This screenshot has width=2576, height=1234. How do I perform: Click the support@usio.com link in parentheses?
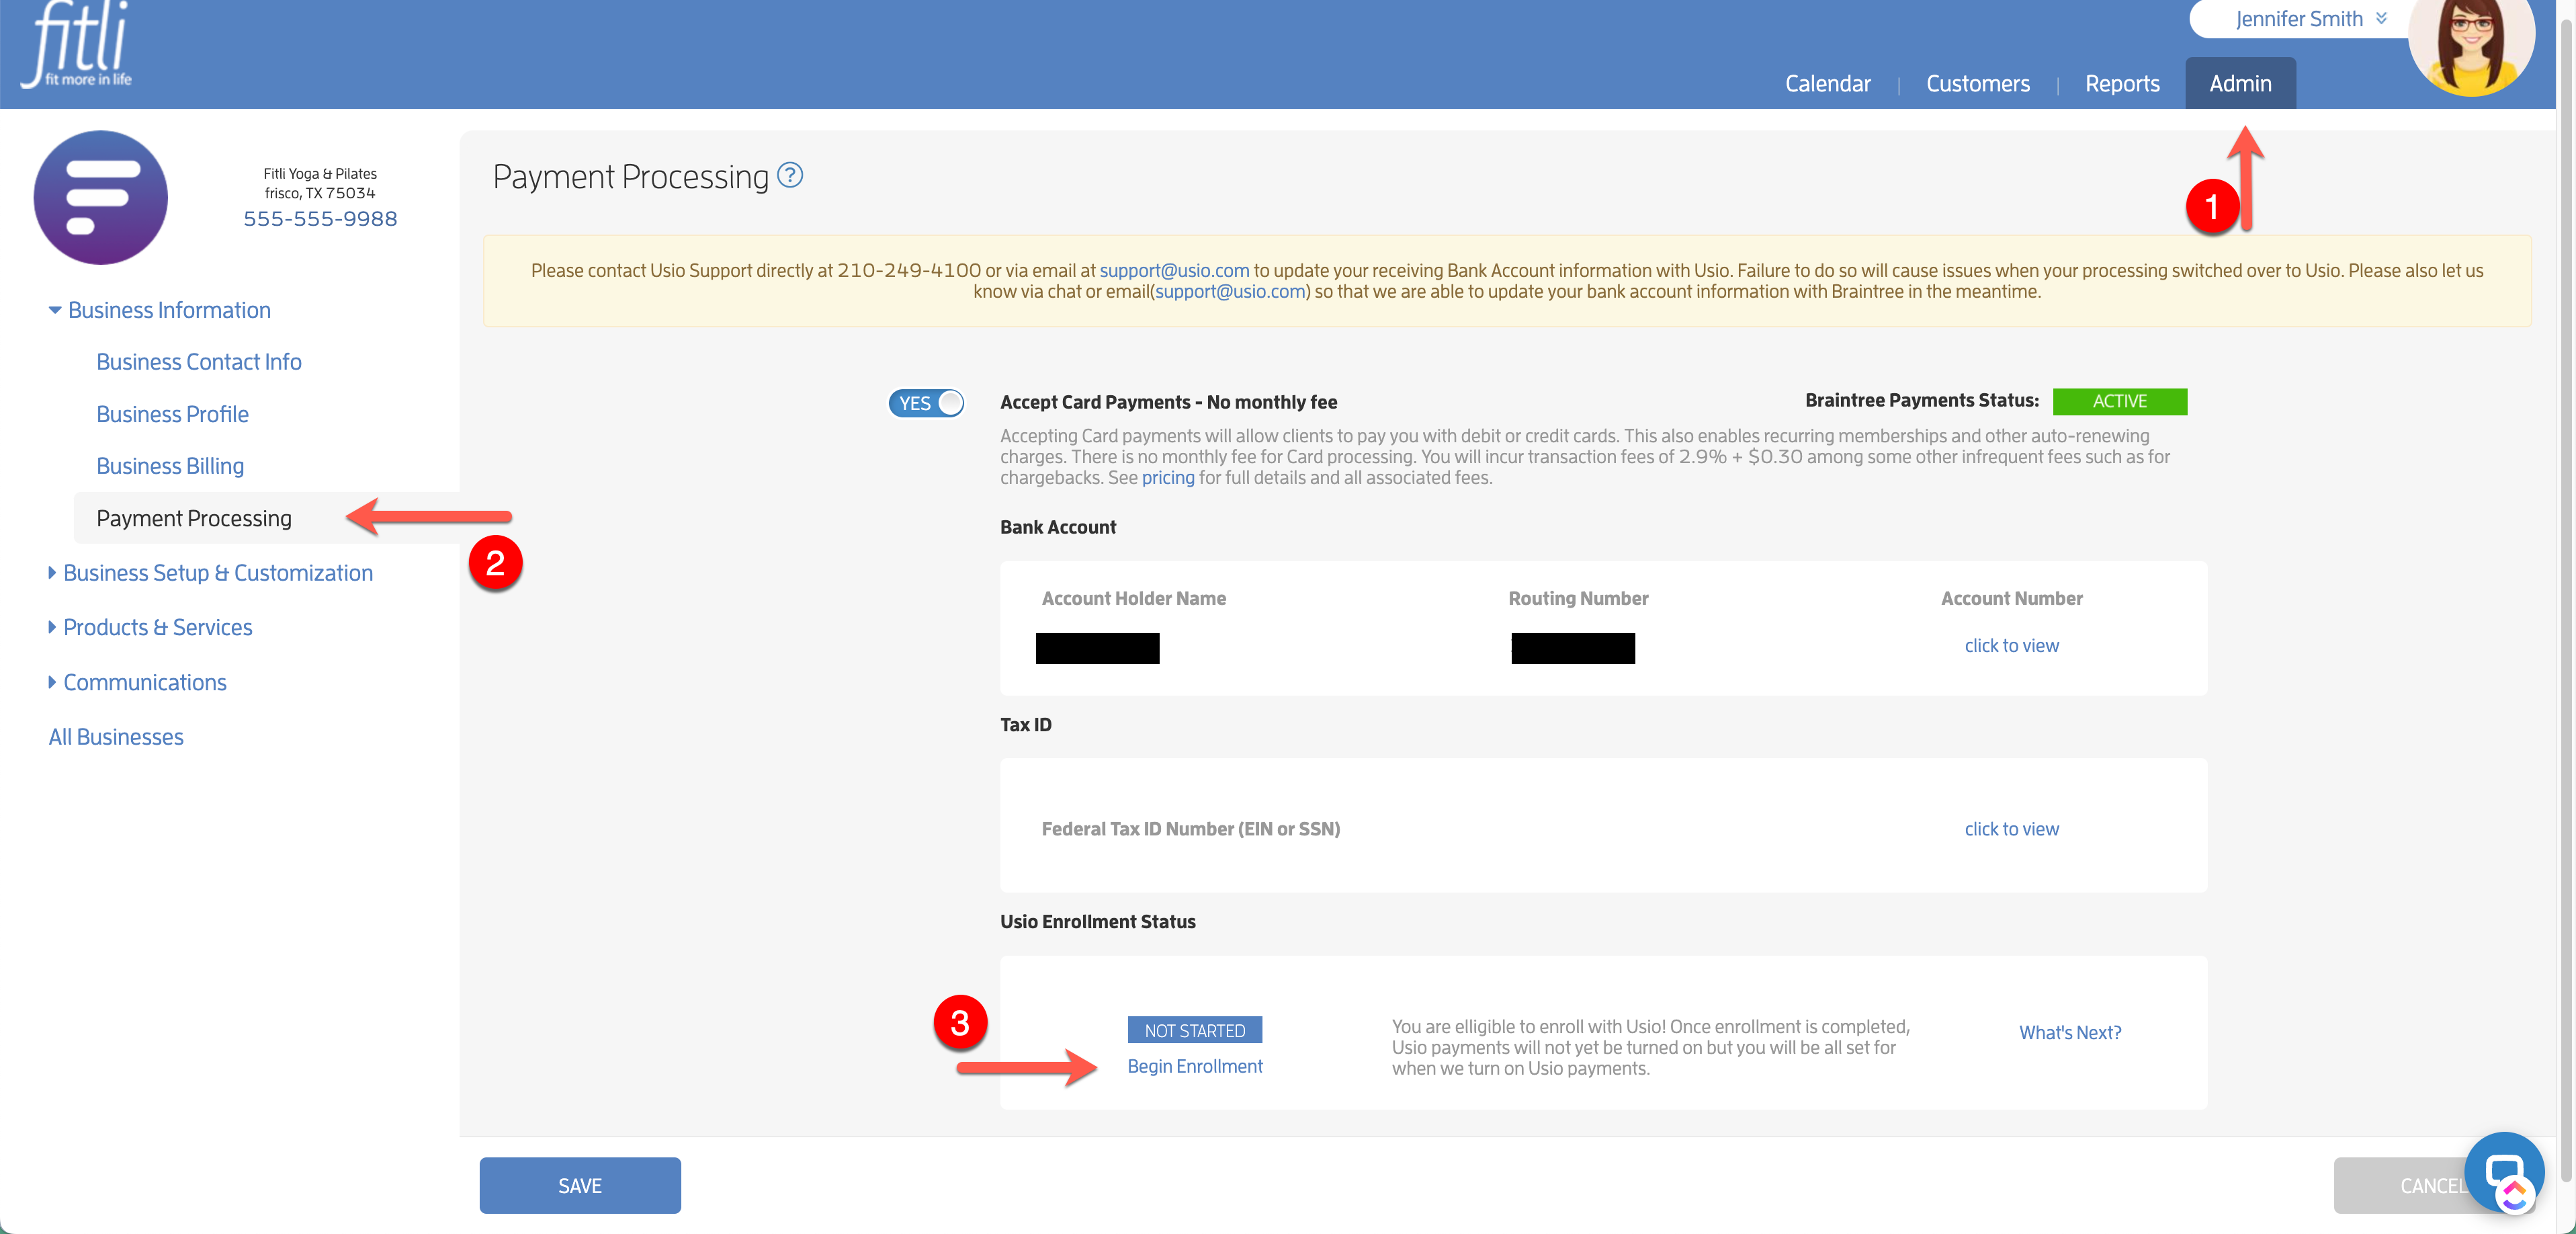pos(1231,292)
